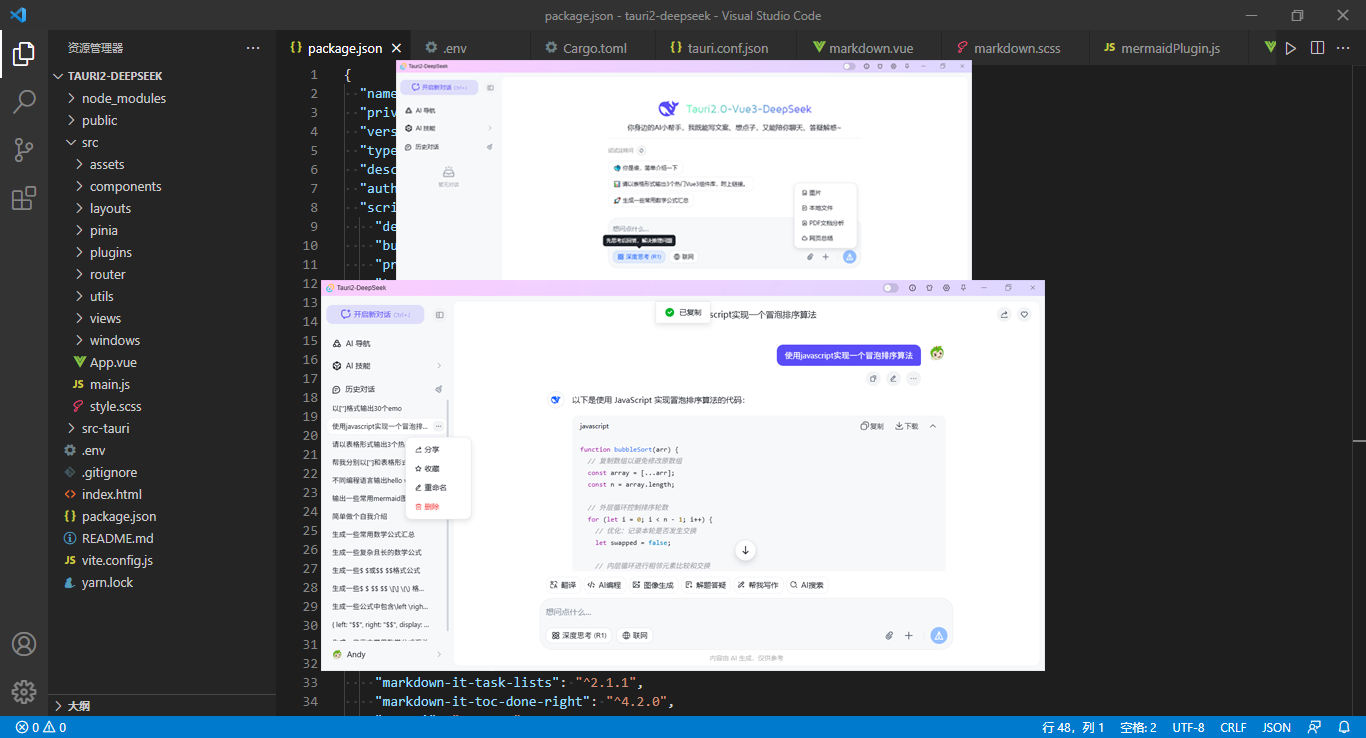Toggle the title bar switch in the bubble sort chat window
Viewport: 1366px width, 738px height.
pos(890,288)
